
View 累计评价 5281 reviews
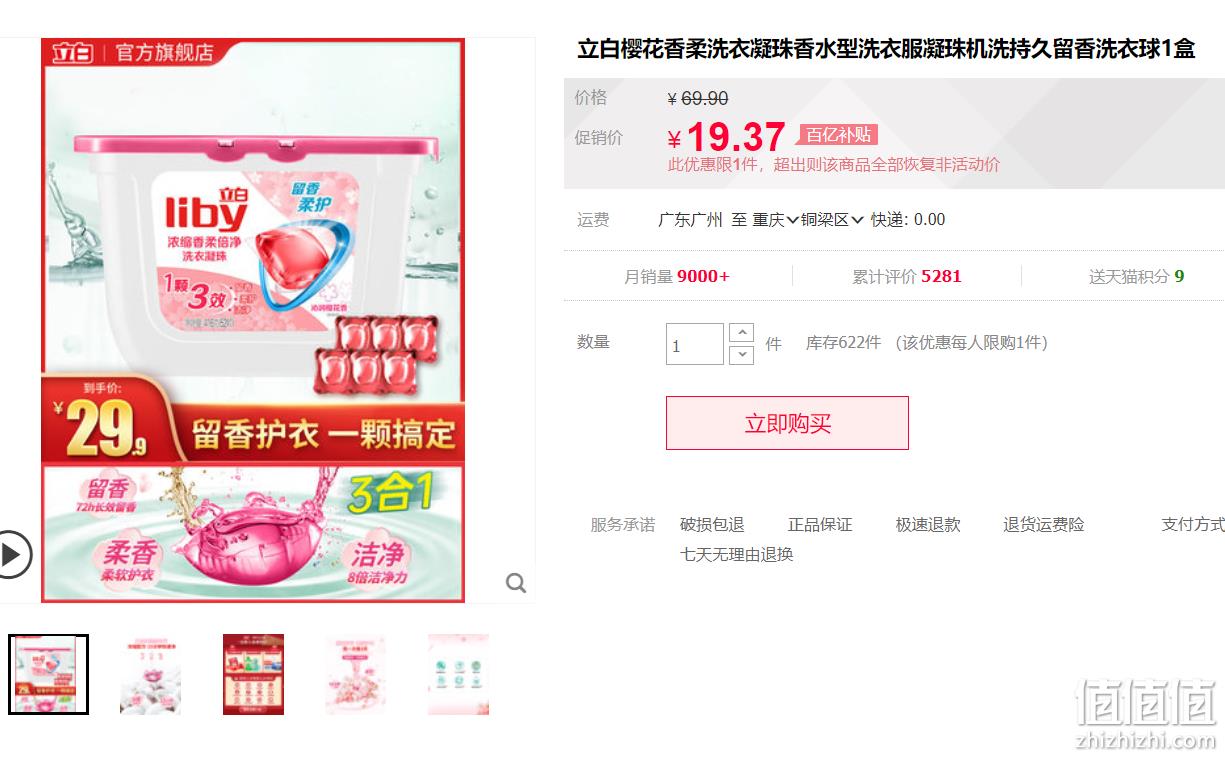[x=906, y=277]
